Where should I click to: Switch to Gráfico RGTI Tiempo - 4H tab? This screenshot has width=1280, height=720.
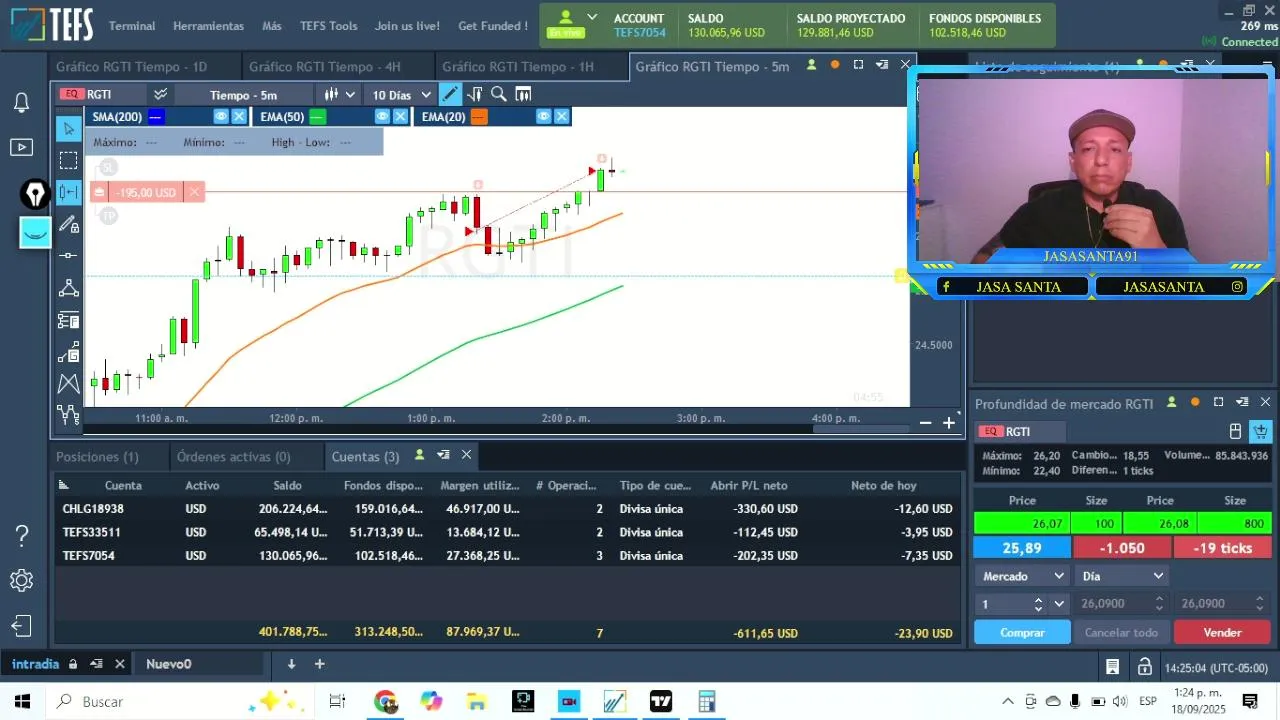324,66
